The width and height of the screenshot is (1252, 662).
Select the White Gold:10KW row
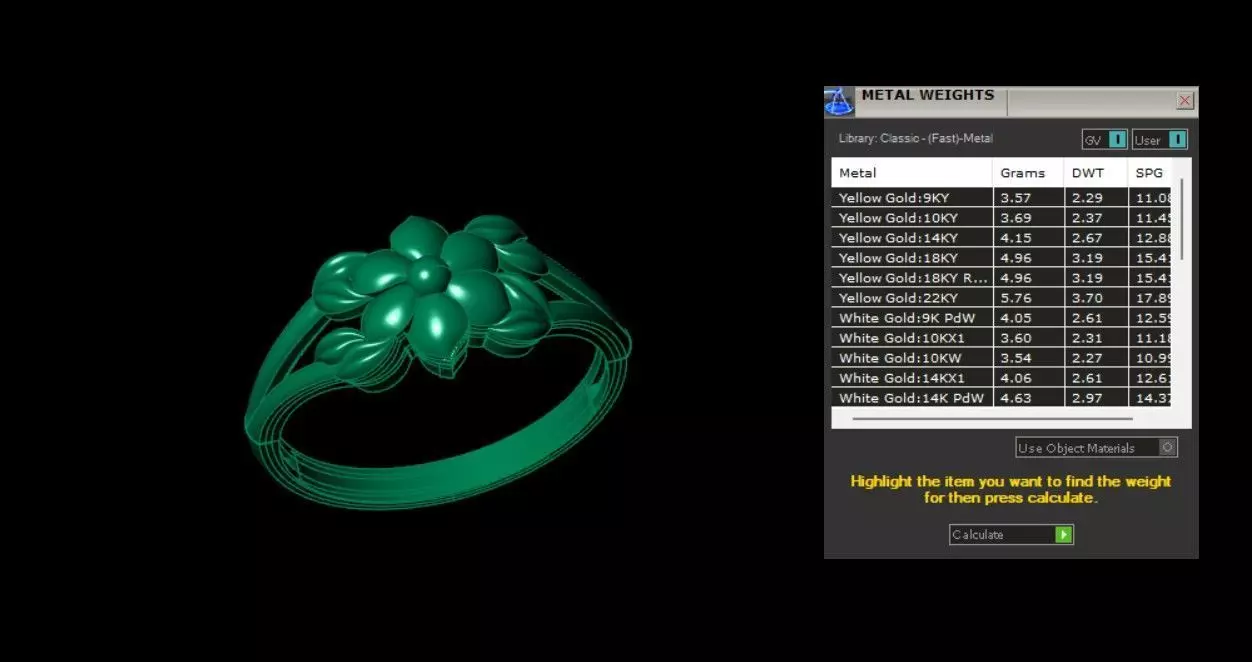click(1001, 358)
